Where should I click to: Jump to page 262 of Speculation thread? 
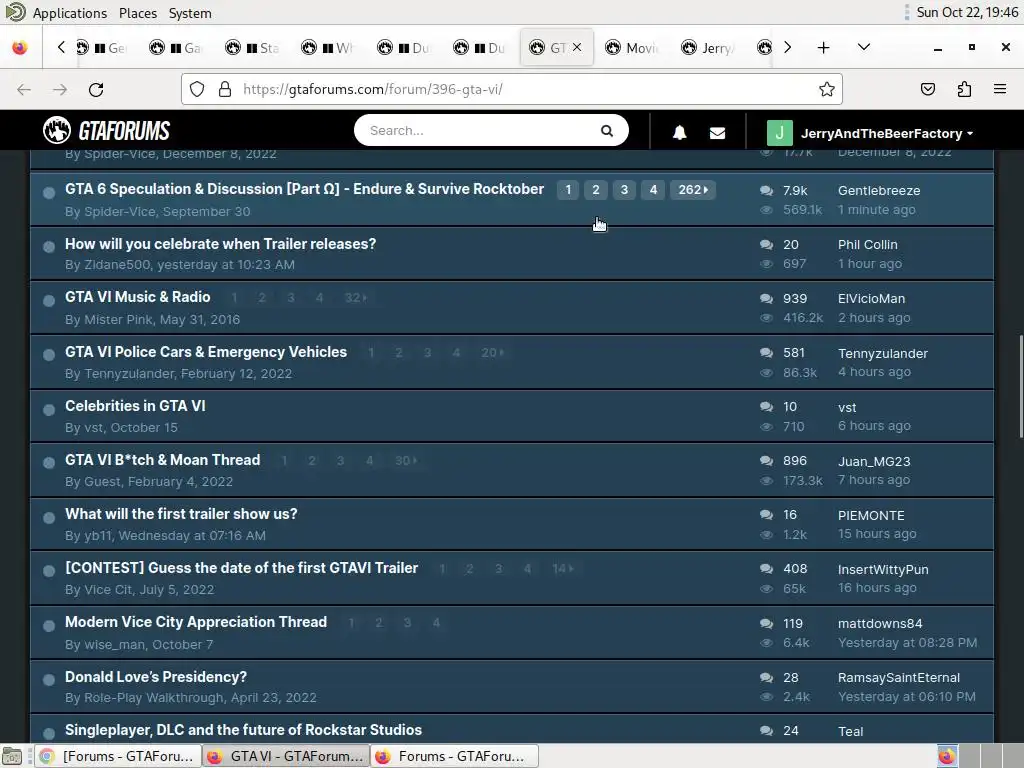(692, 189)
